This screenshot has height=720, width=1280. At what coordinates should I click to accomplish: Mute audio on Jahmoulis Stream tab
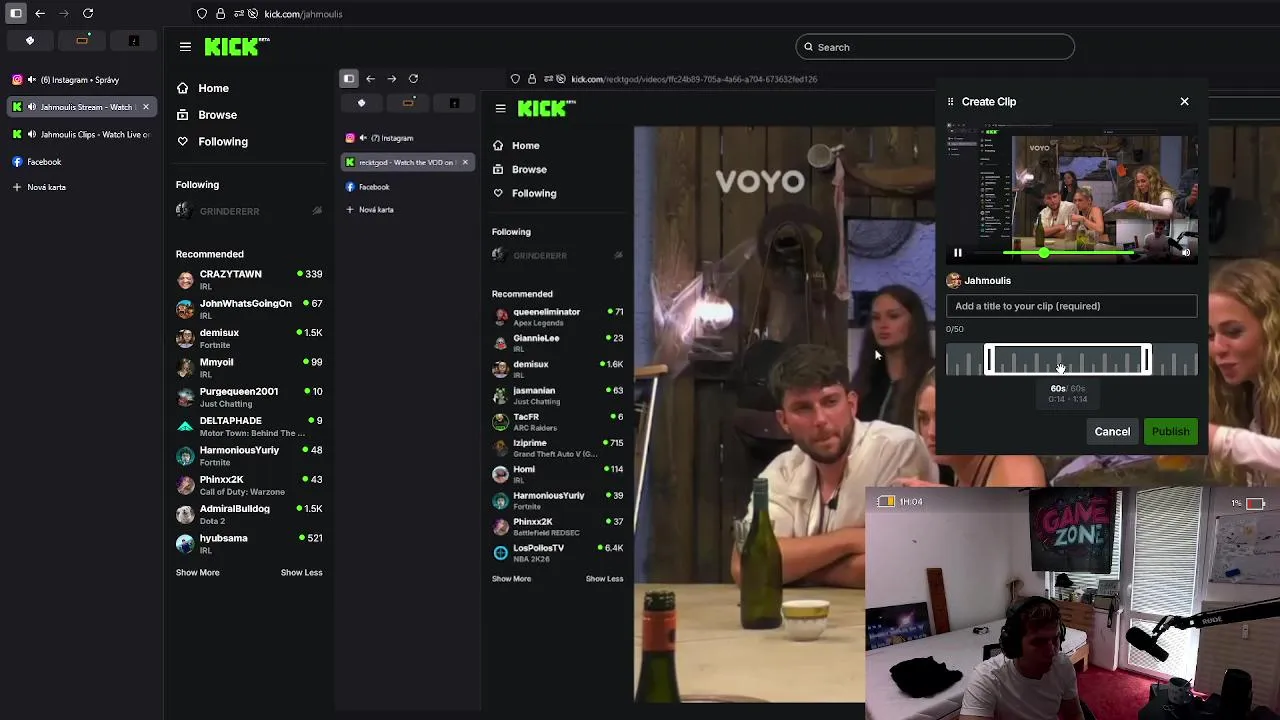(x=32, y=107)
